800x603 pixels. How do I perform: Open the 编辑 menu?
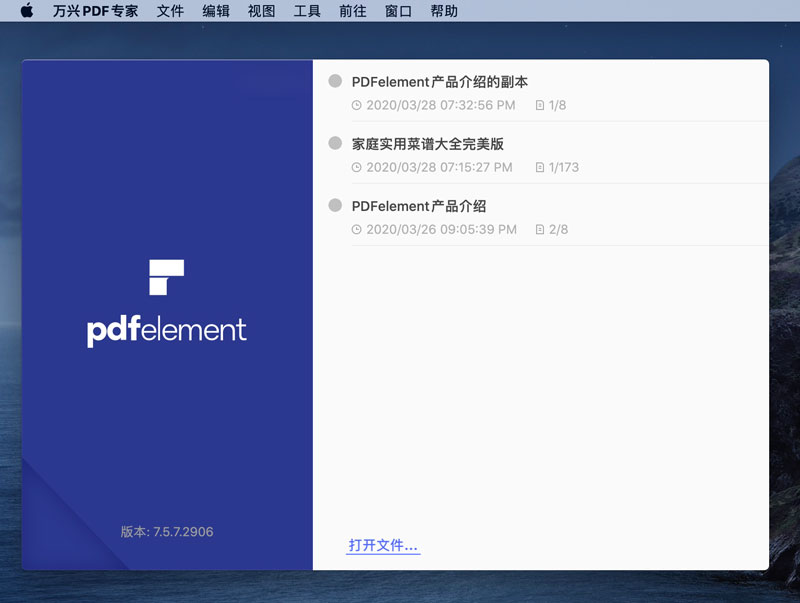coord(216,12)
